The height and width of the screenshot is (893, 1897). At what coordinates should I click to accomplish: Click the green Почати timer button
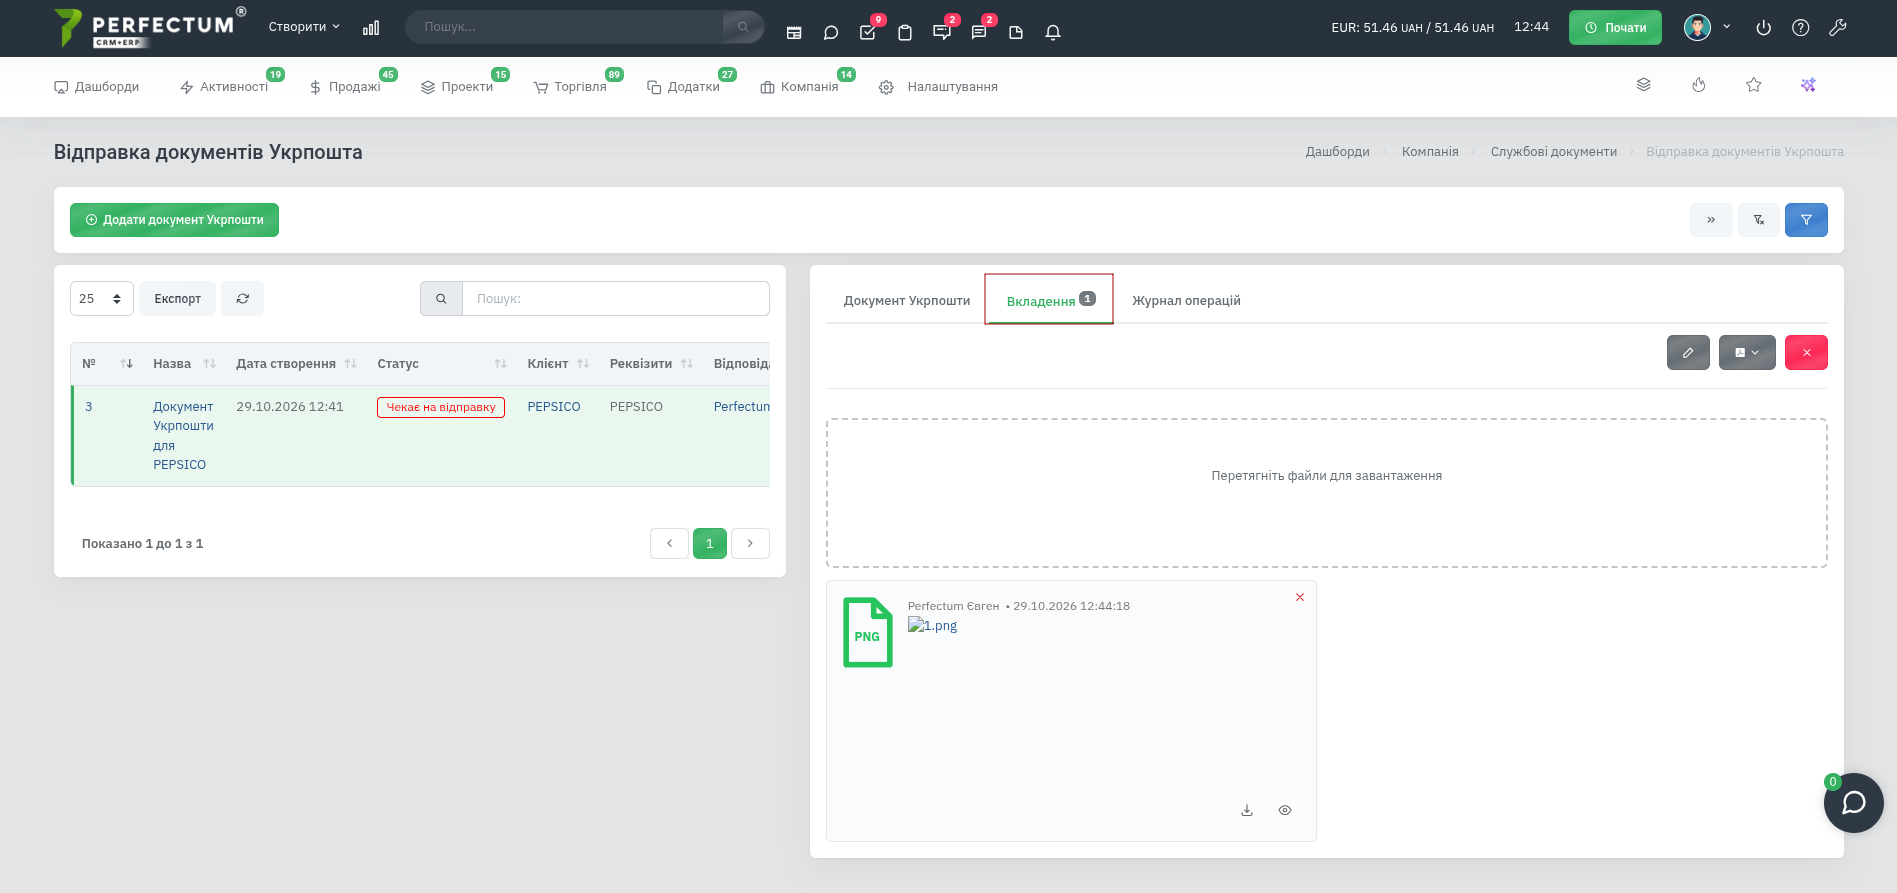click(1615, 27)
